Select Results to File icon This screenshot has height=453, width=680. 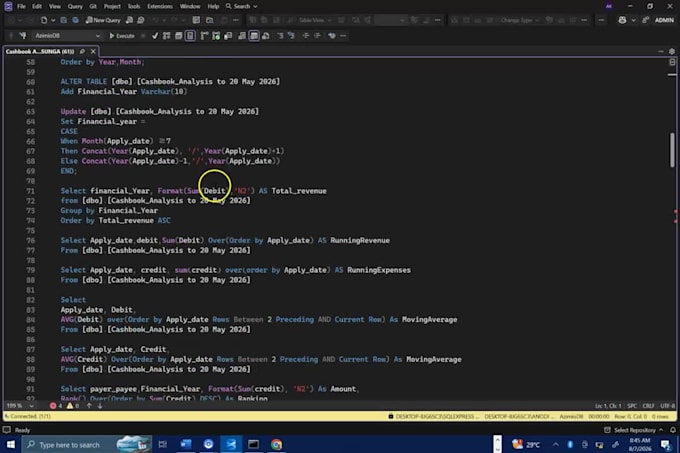pyautogui.click(x=266, y=36)
